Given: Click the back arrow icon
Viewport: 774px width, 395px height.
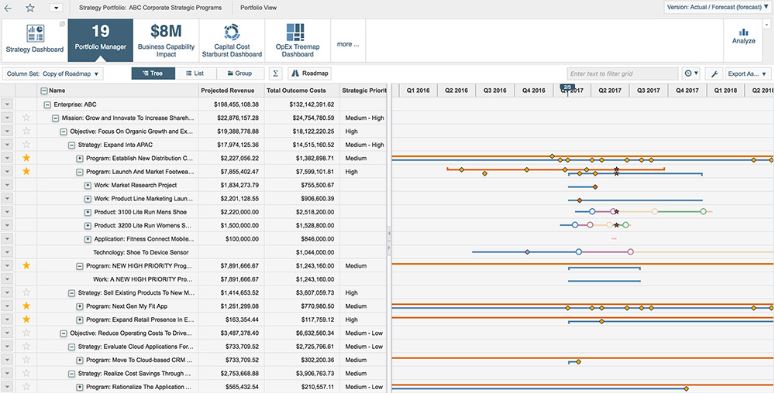Looking at the screenshot, I should coord(8,8).
